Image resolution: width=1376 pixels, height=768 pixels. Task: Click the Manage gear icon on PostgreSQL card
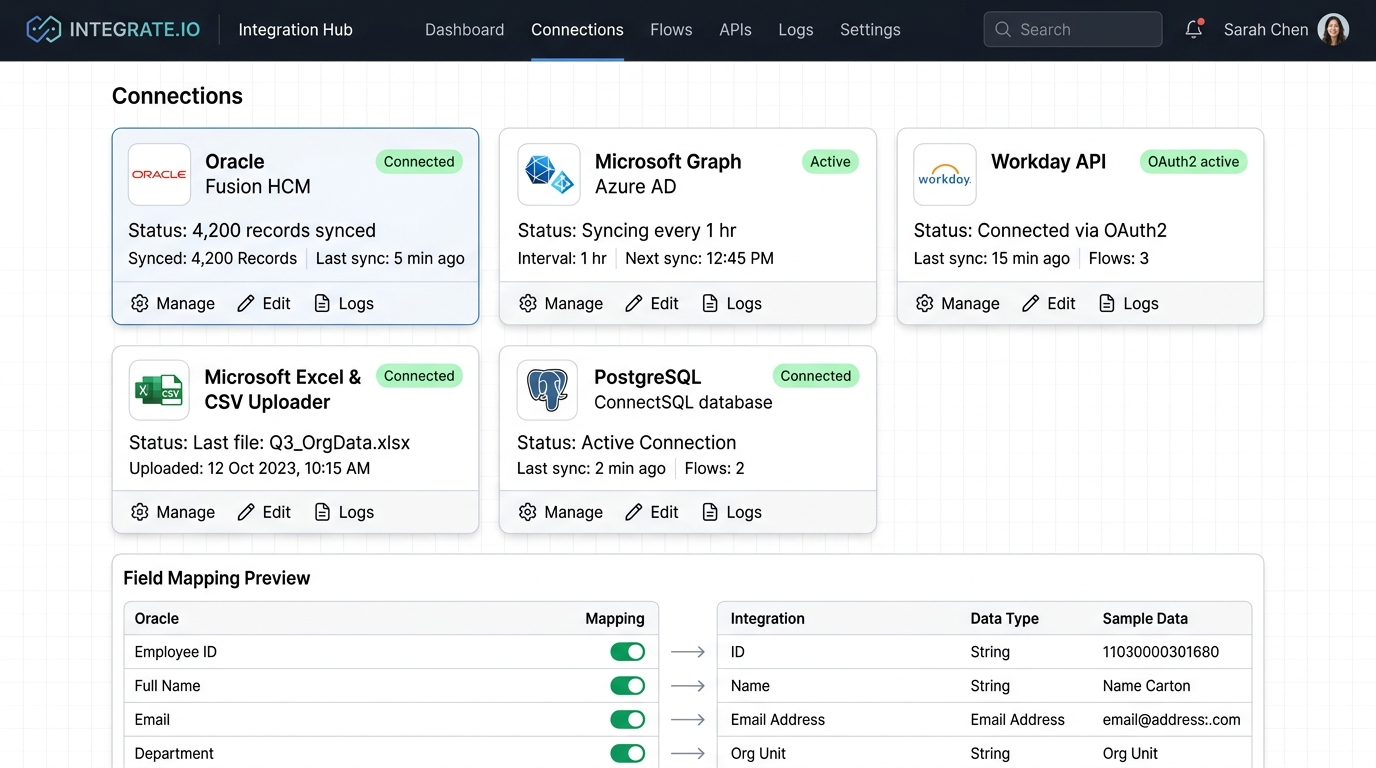pos(528,512)
